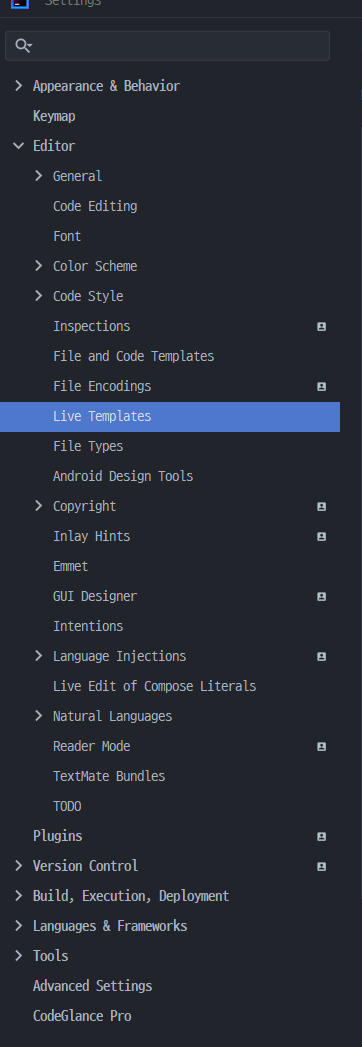Select File and Code Templates

click(134, 357)
